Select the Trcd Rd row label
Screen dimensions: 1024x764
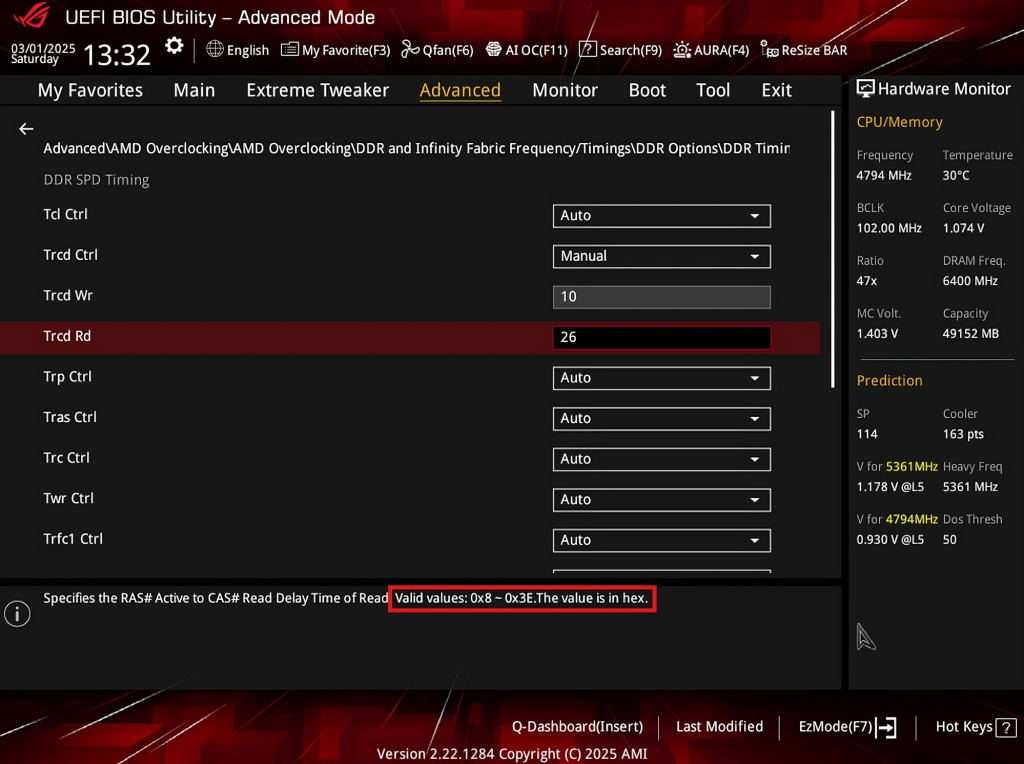[67, 336]
